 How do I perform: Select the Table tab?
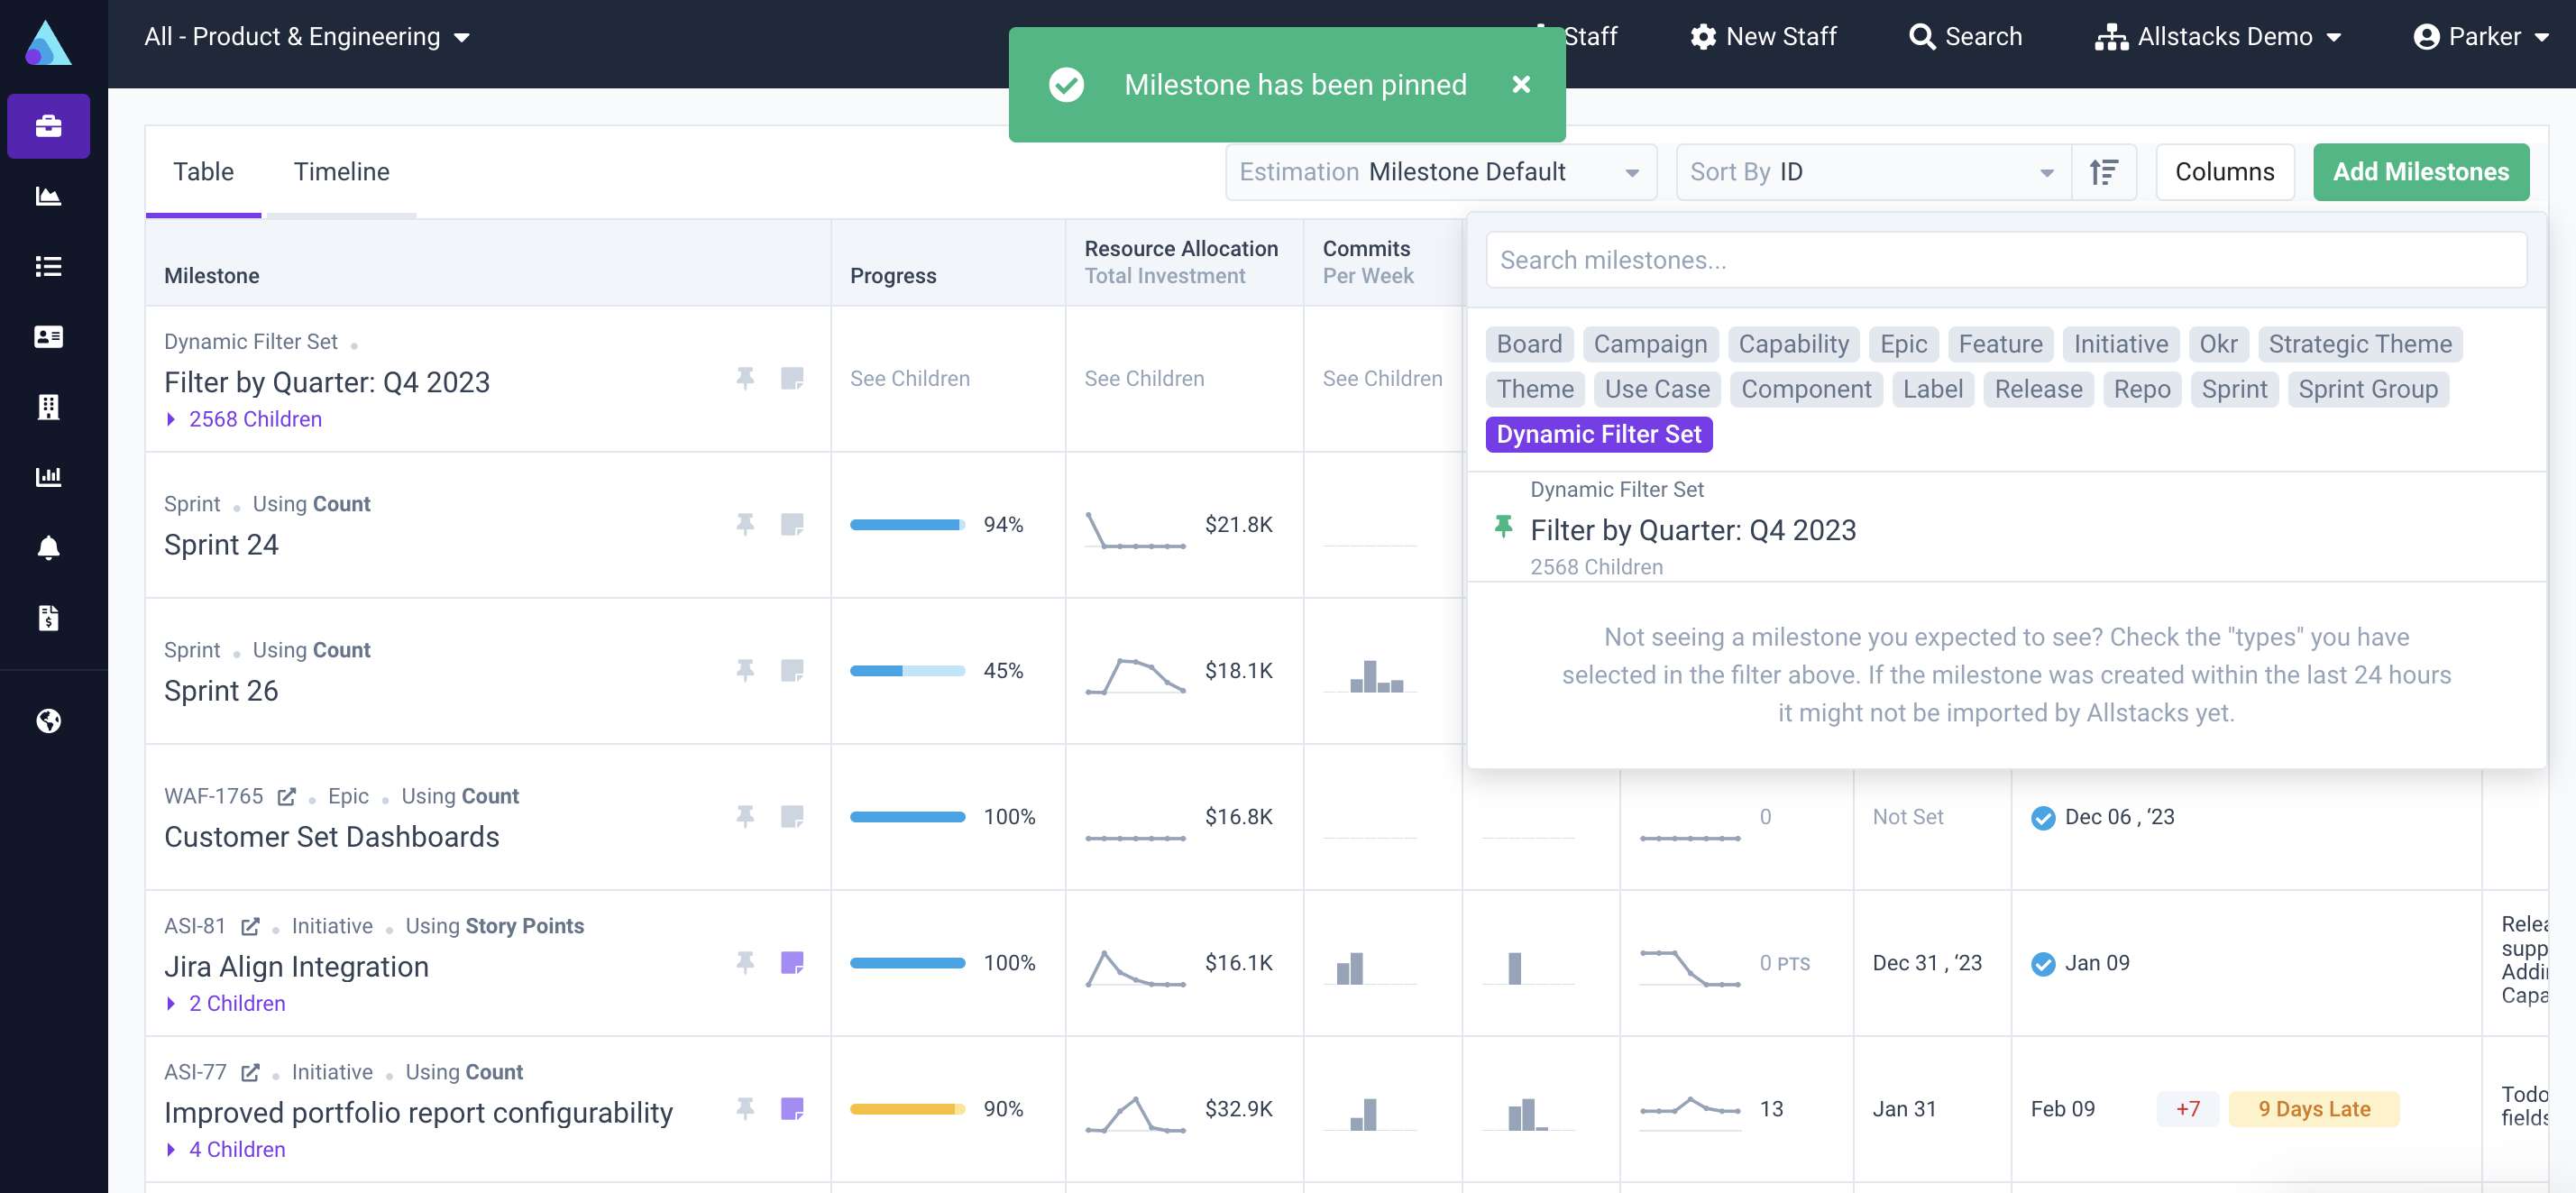click(x=202, y=171)
